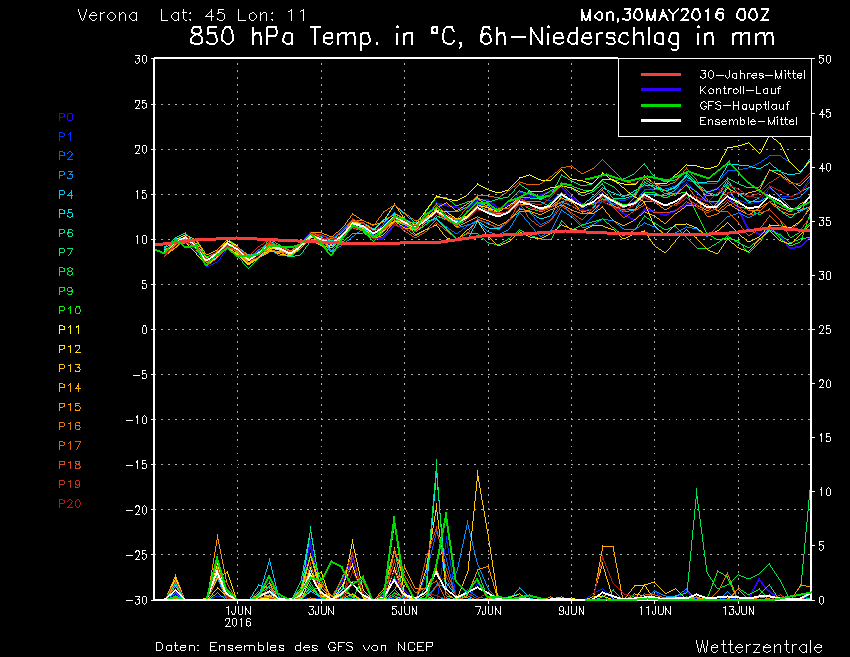
Task: Select the P6 member label
Action: pyautogui.click(x=66, y=233)
